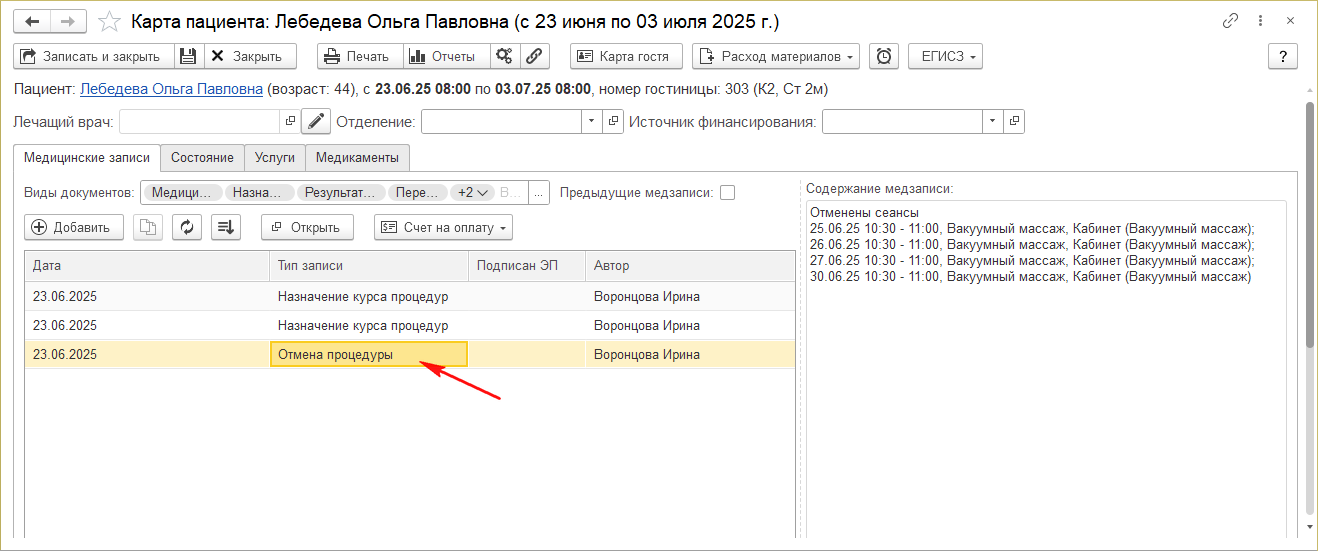Viewport: 1318px width, 551px height.
Task: Open the gears settings icon in toolbar
Action: (505, 56)
